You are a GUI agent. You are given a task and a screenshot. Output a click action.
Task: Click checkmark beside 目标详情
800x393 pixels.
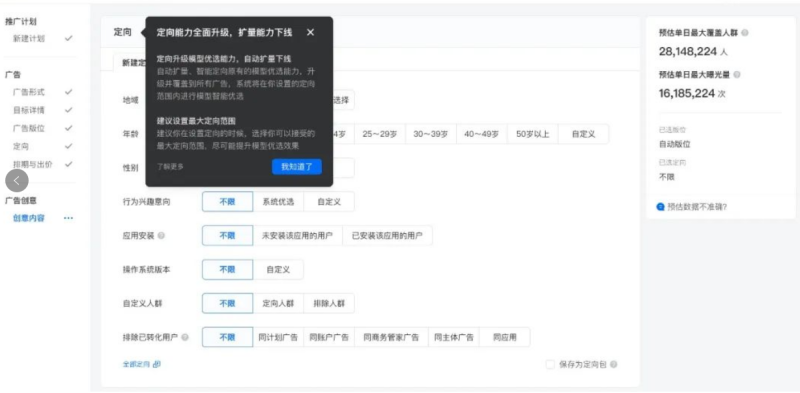(x=69, y=110)
